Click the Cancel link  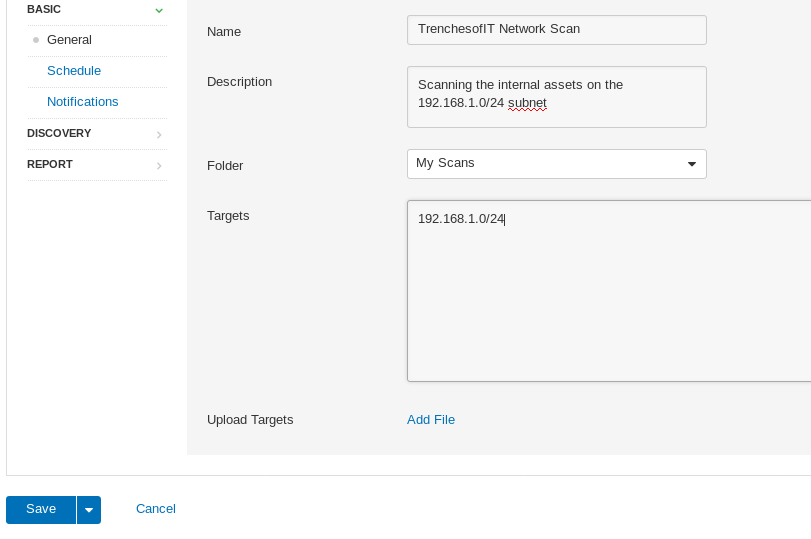pos(156,509)
